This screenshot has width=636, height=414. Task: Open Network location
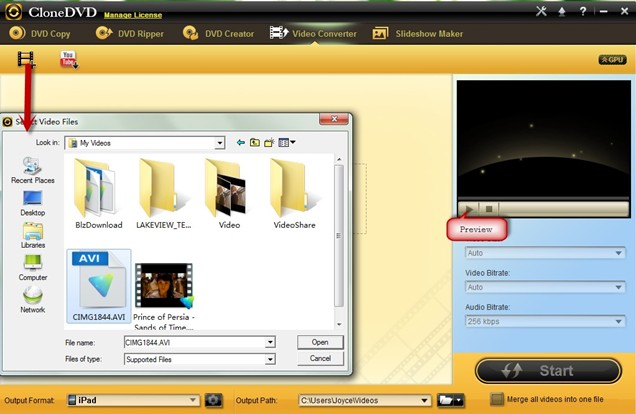point(32,300)
